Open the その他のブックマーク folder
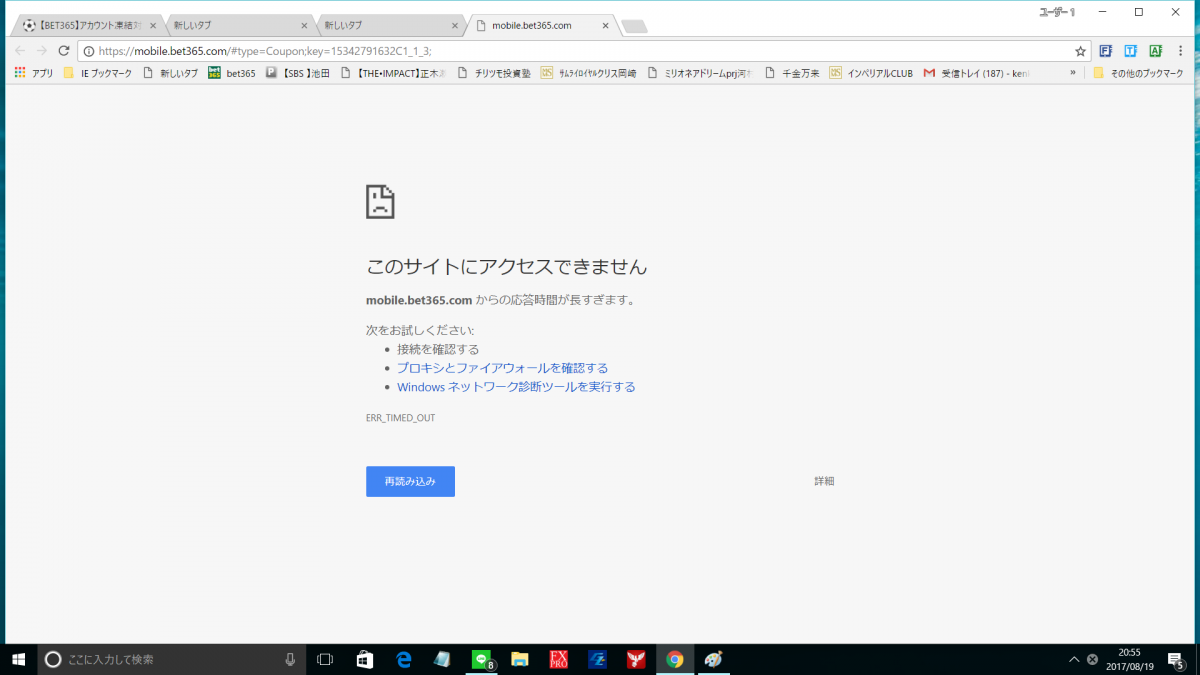Viewport: 1200px width, 675px height. click(1140, 73)
